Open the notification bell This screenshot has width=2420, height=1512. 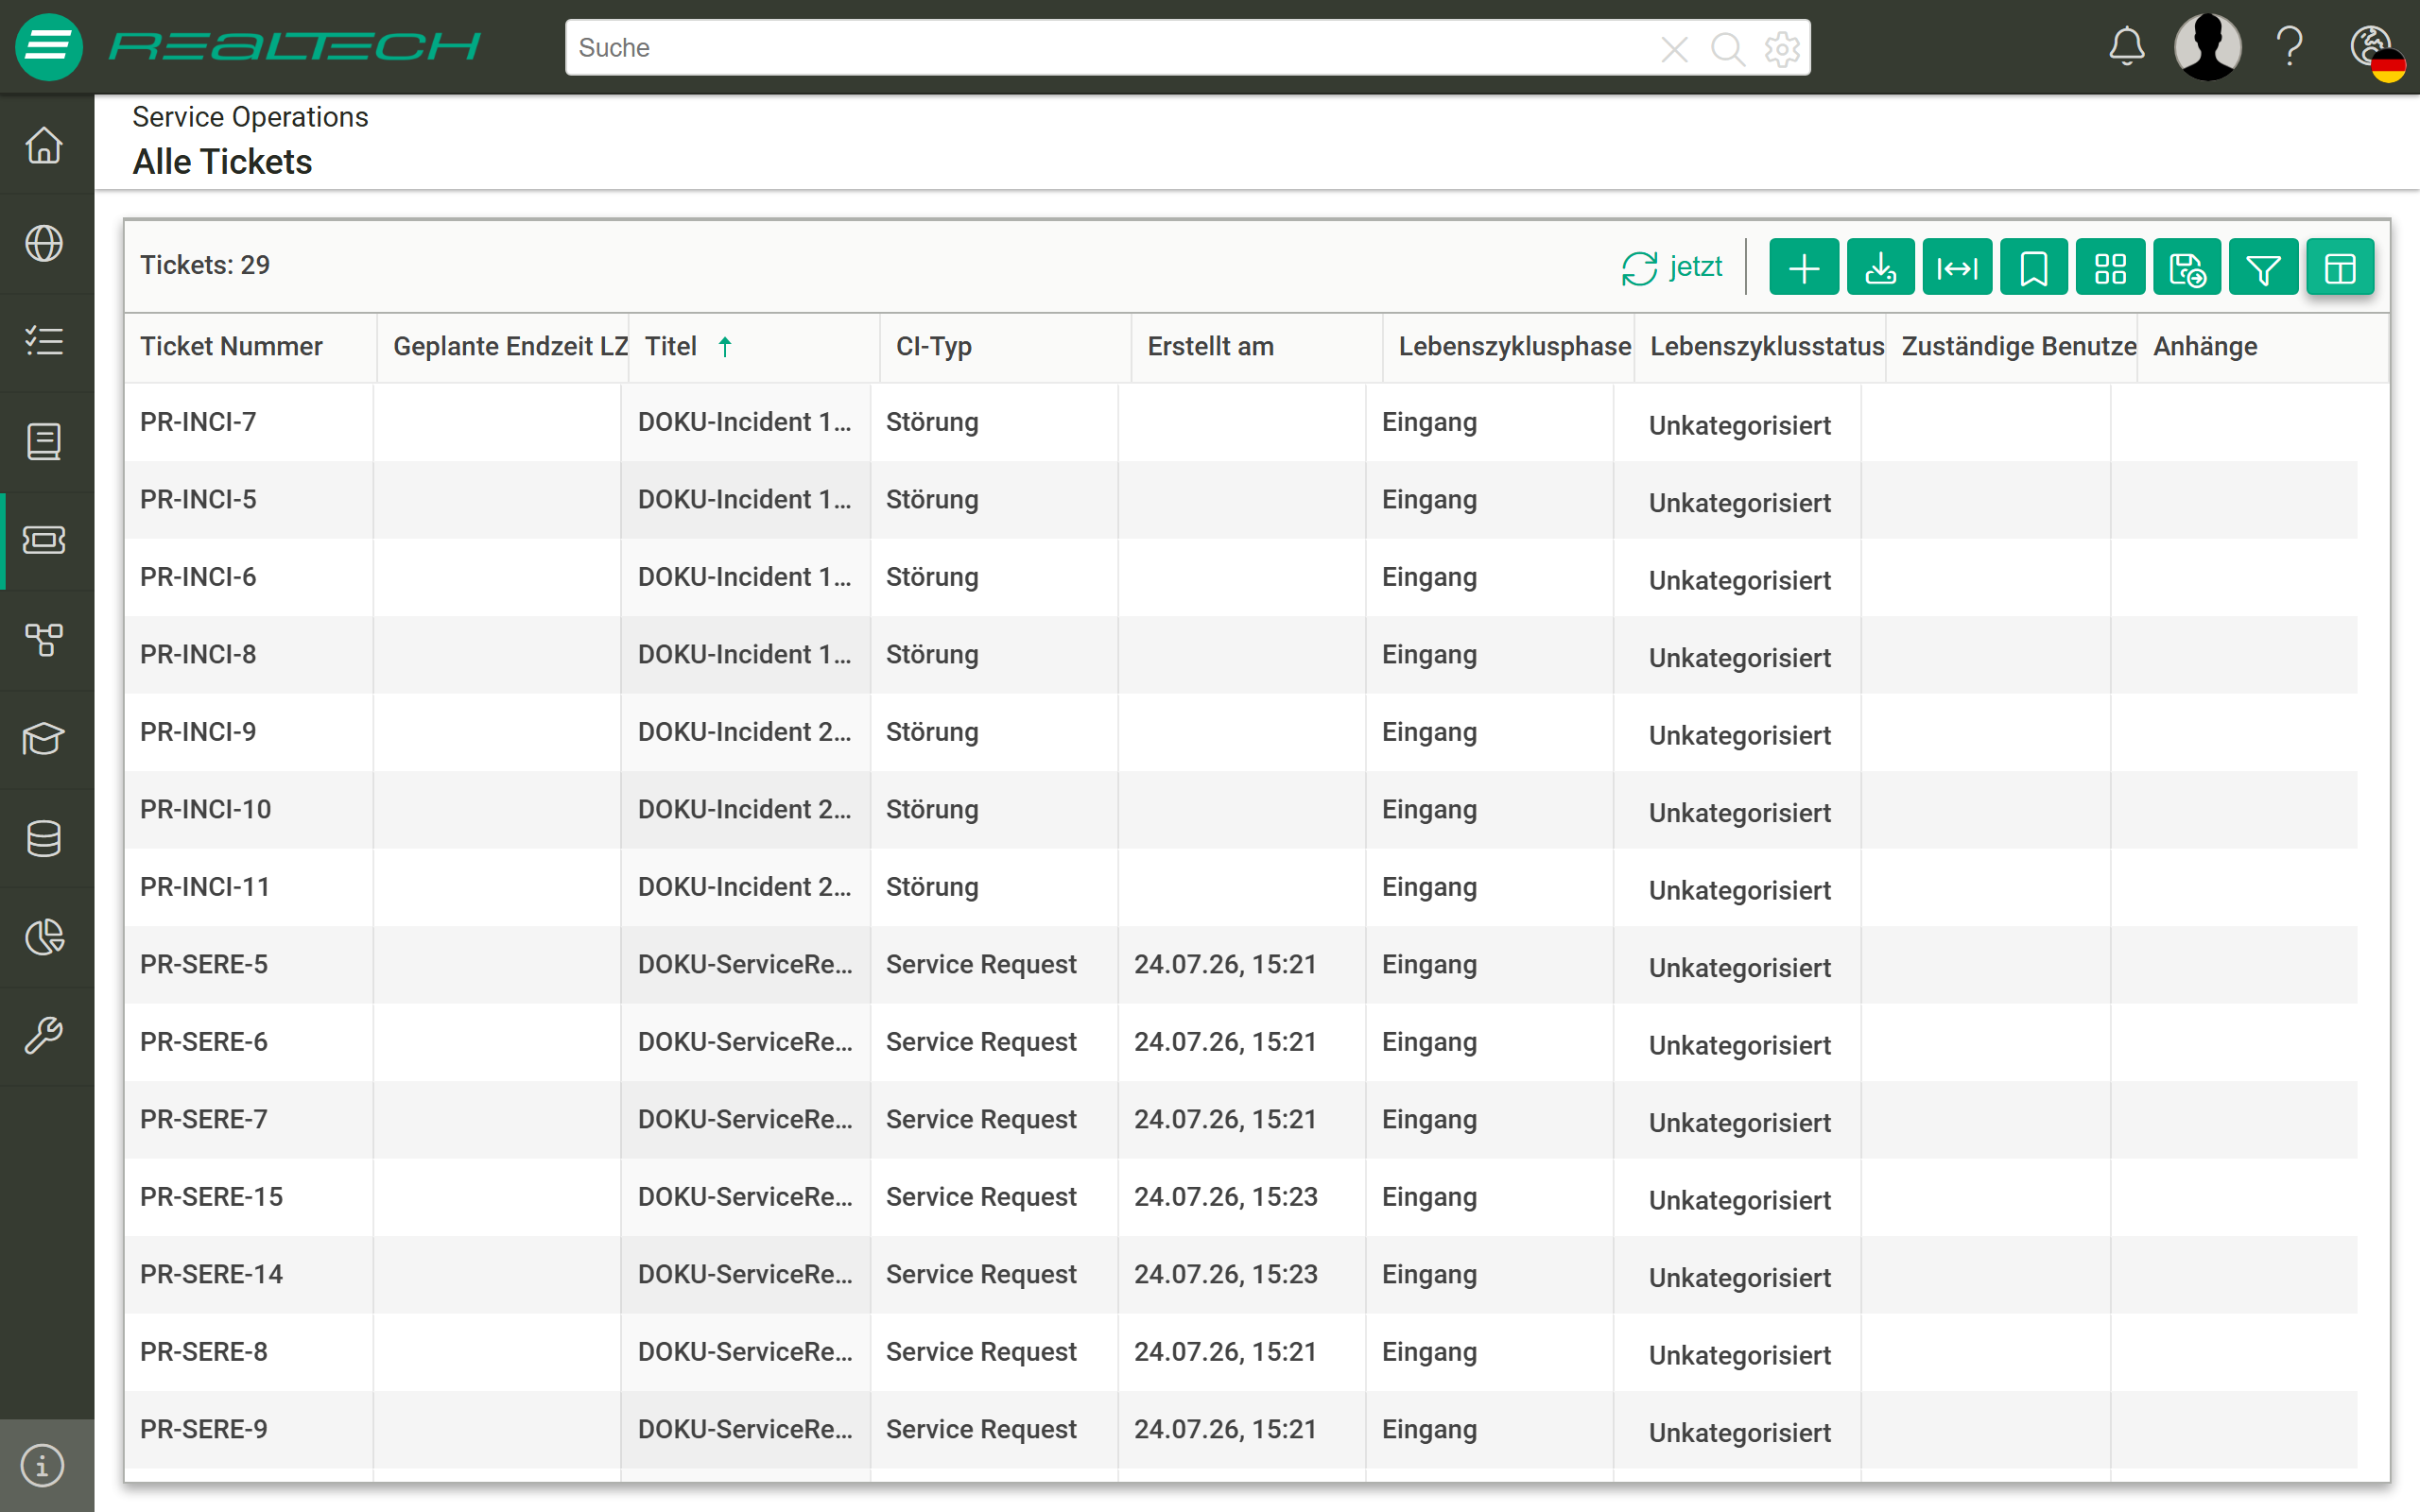tap(2126, 47)
